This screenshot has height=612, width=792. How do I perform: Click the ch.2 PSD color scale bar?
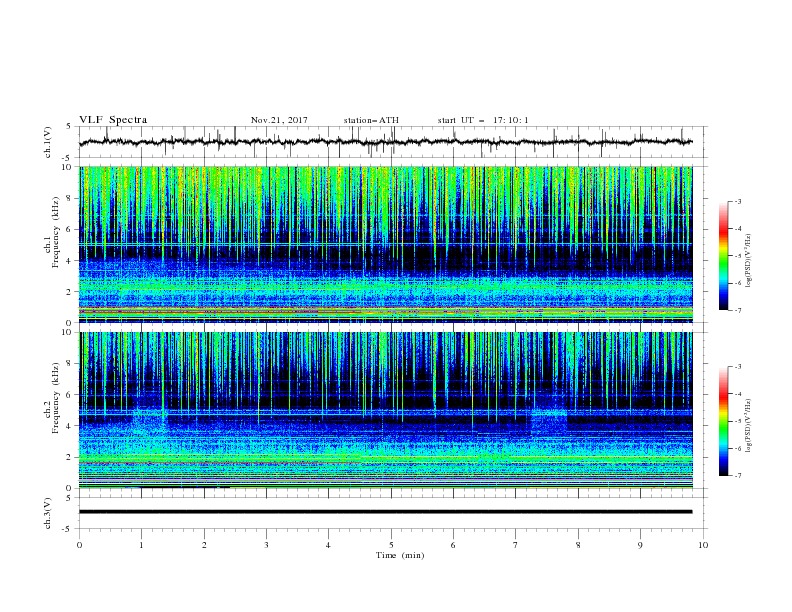point(724,421)
